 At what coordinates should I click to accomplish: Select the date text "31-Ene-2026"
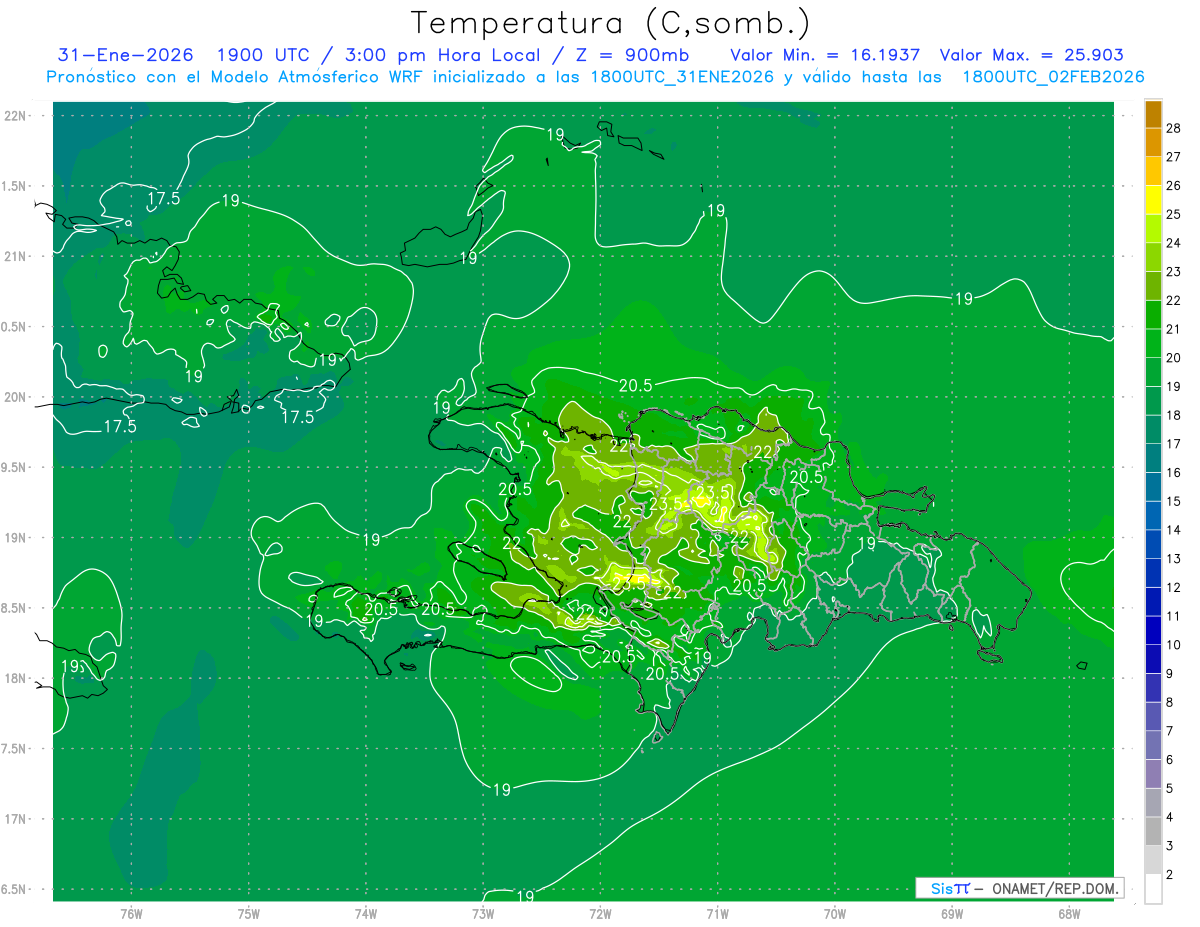point(127,56)
